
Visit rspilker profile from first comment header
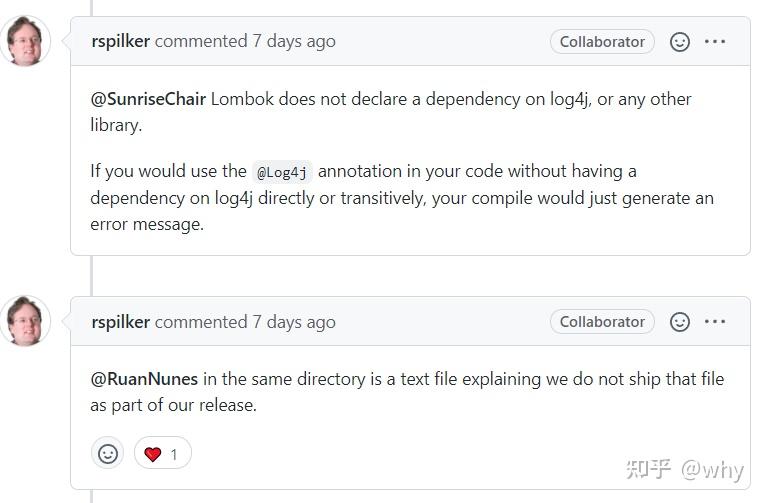(120, 42)
